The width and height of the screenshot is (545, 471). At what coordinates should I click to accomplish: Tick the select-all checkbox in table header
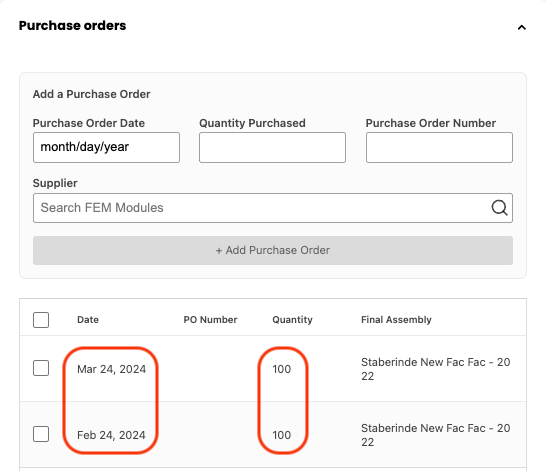[41, 320]
